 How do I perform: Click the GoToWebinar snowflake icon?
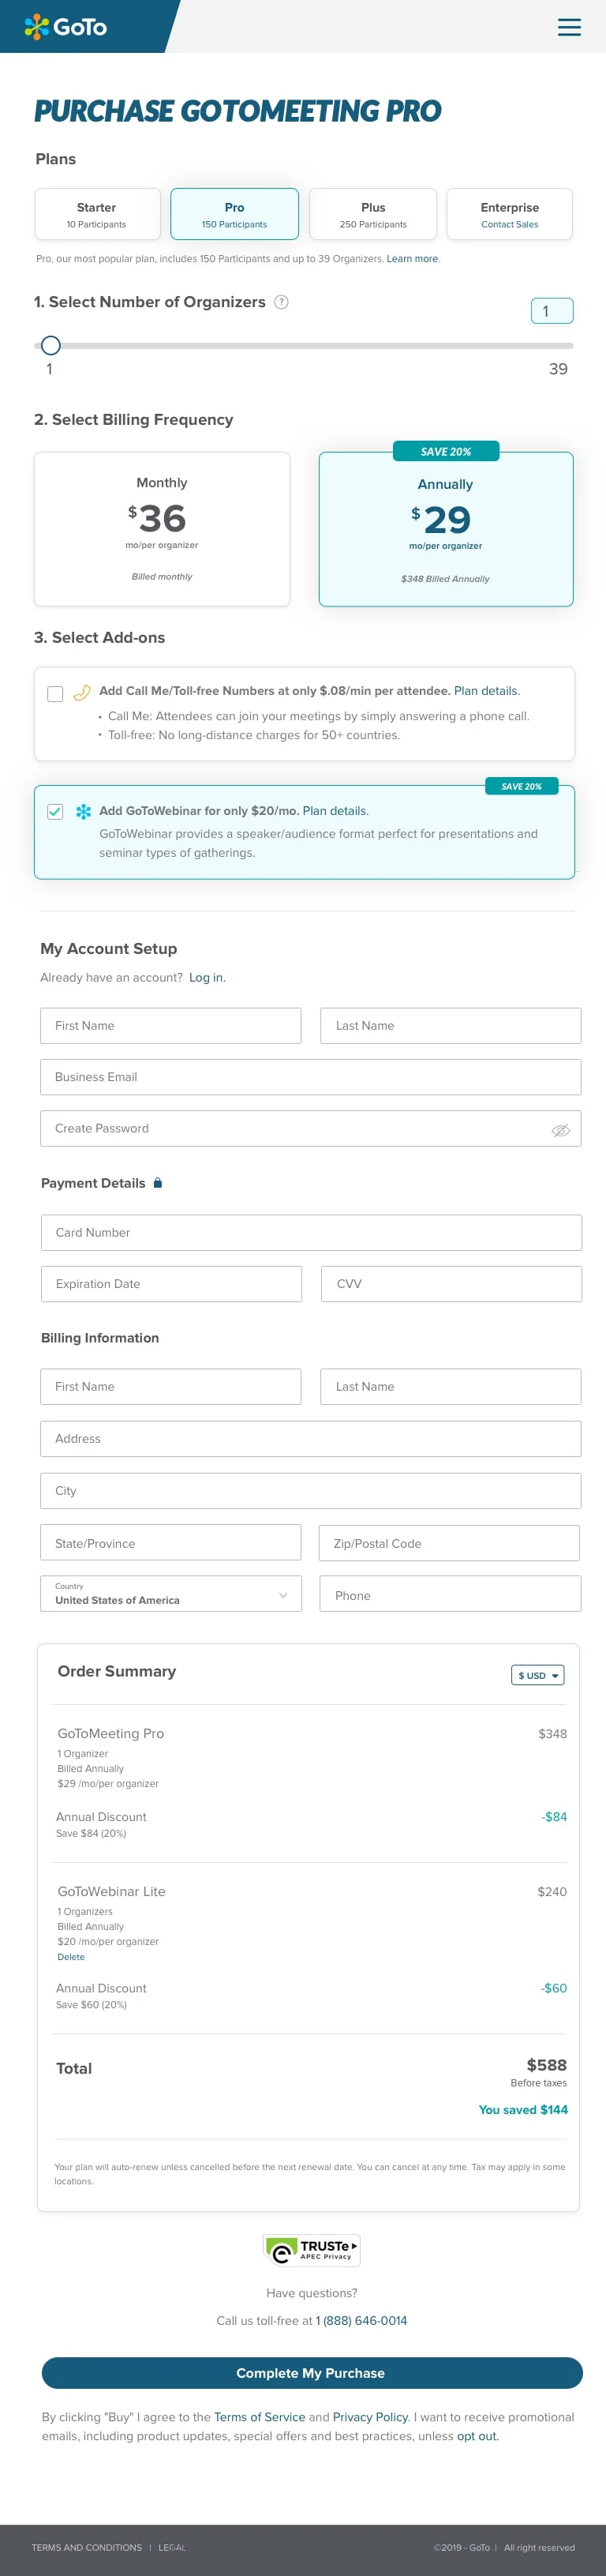84,812
